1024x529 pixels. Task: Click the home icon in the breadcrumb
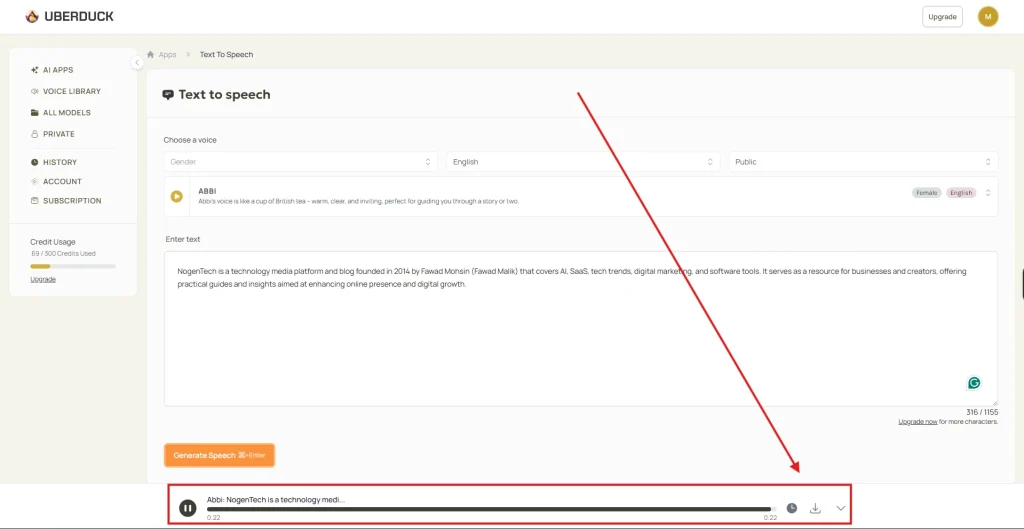(150, 54)
